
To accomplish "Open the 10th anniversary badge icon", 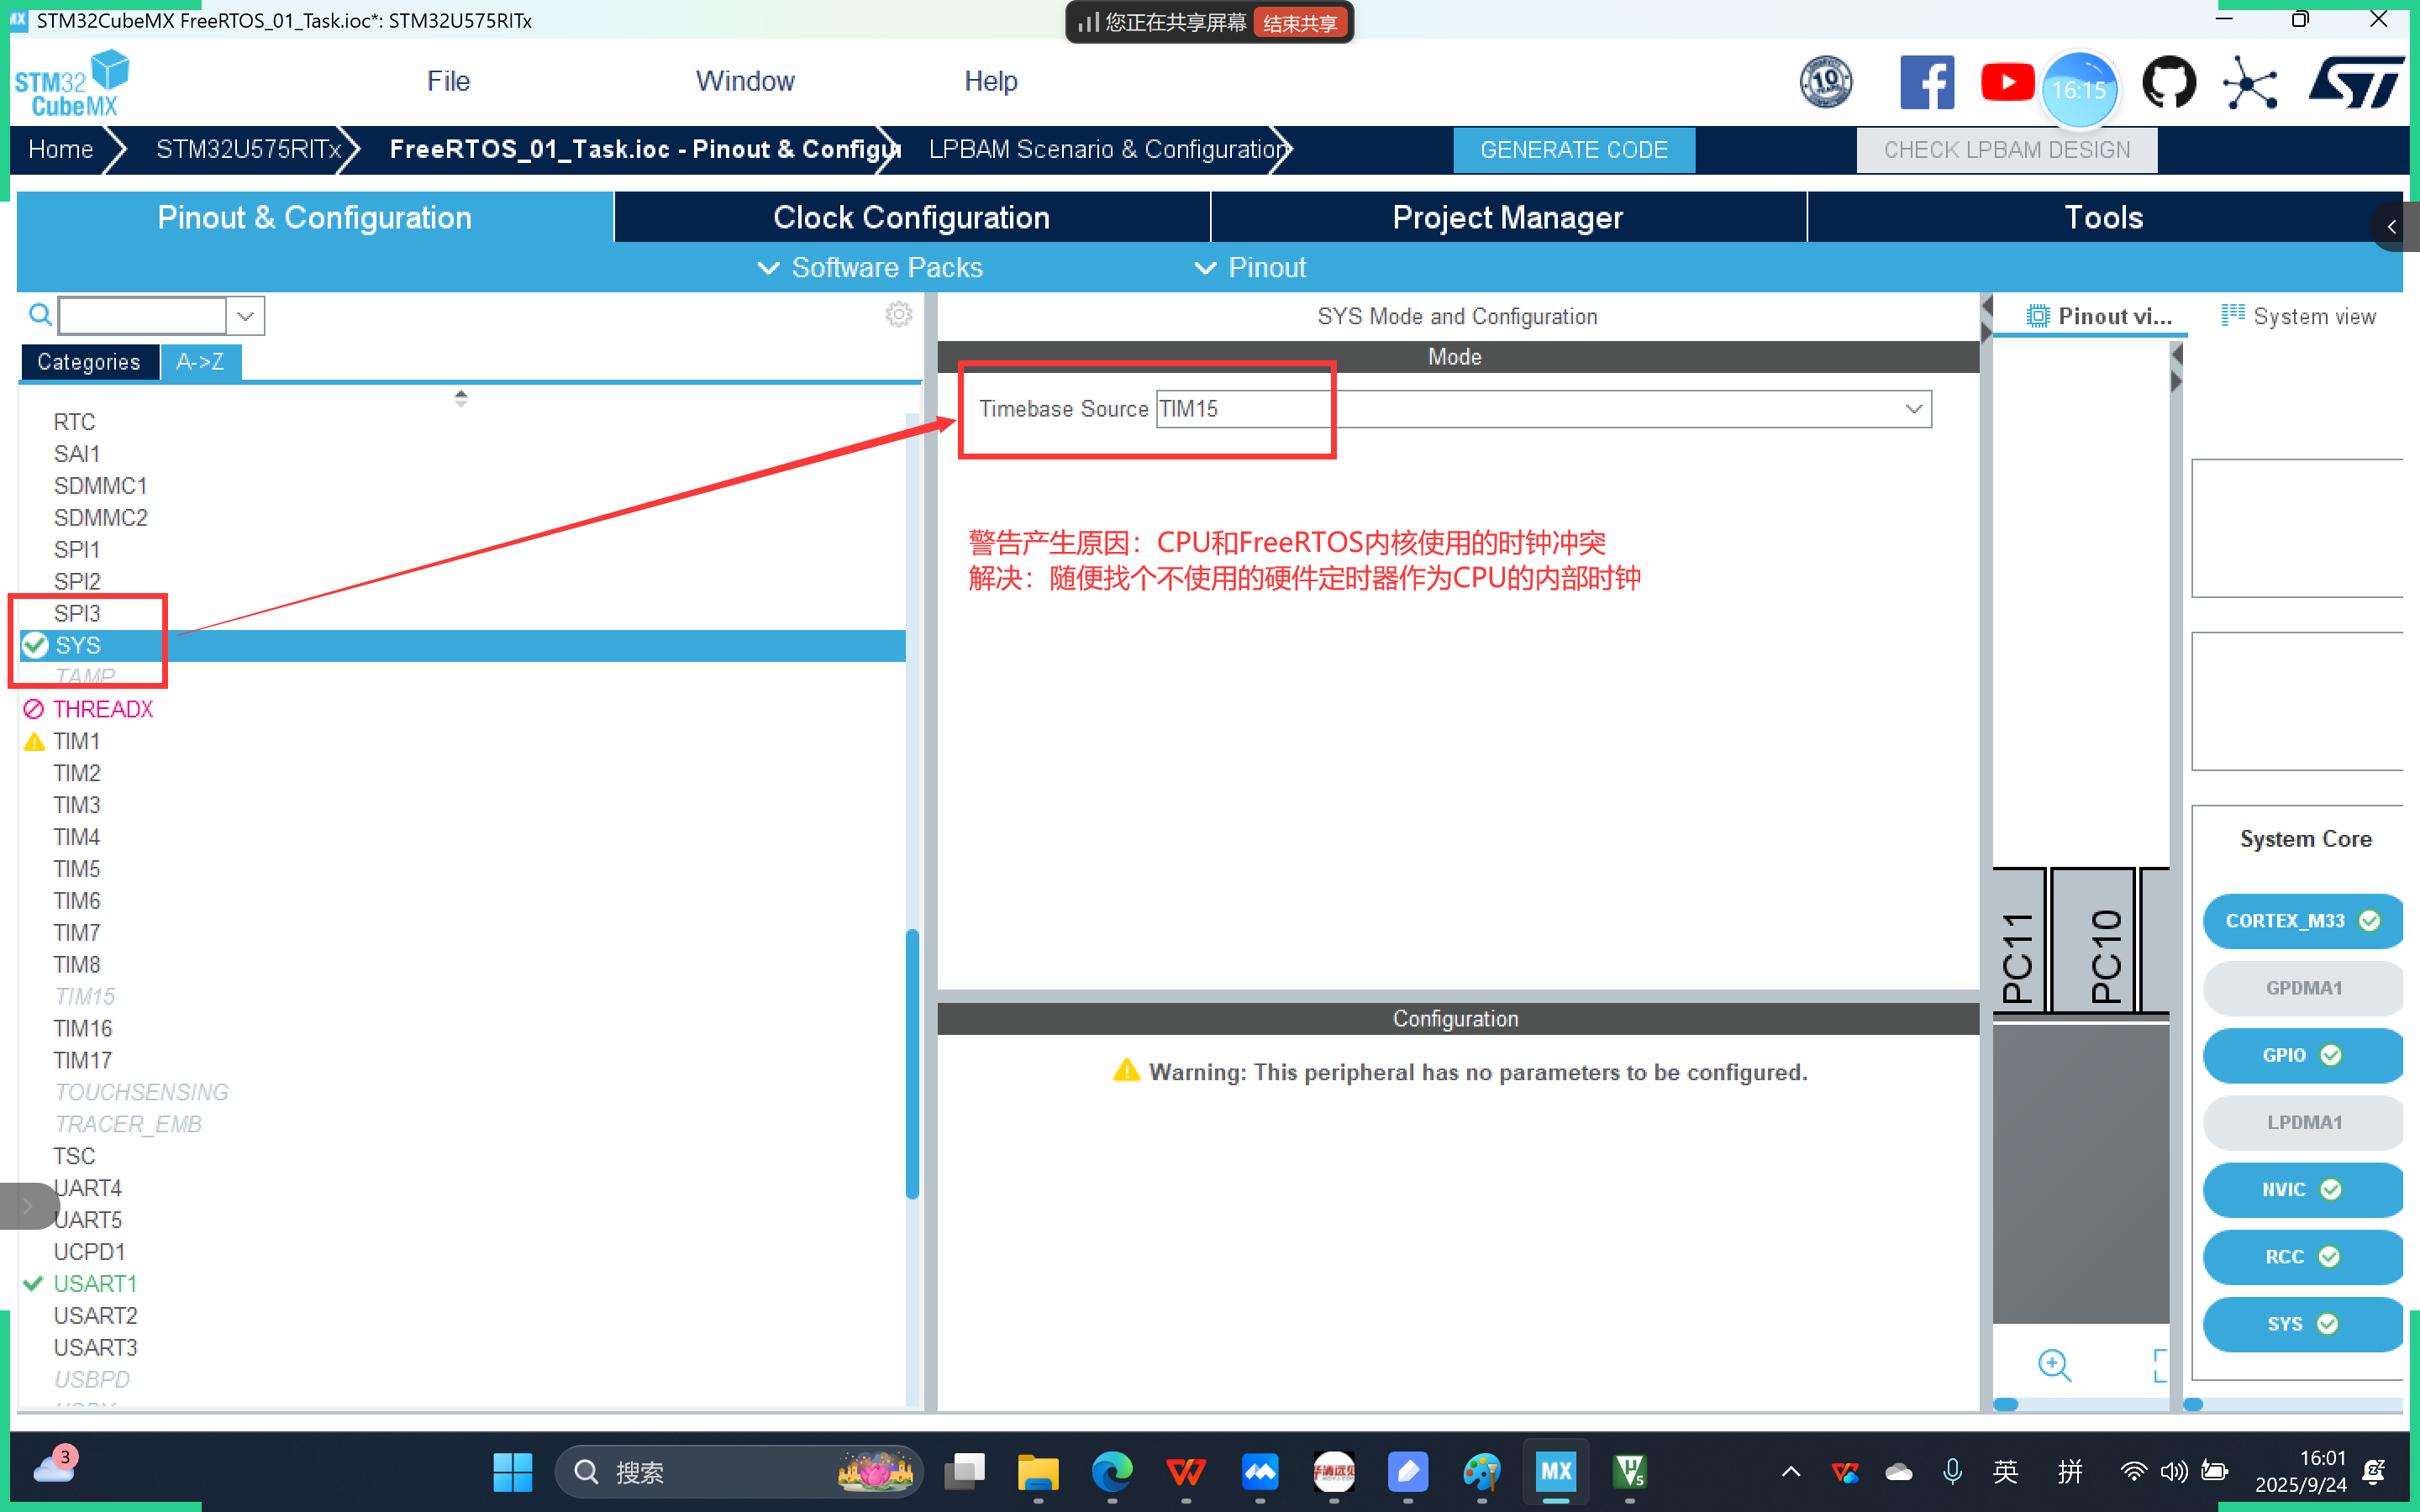I will point(1826,82).
